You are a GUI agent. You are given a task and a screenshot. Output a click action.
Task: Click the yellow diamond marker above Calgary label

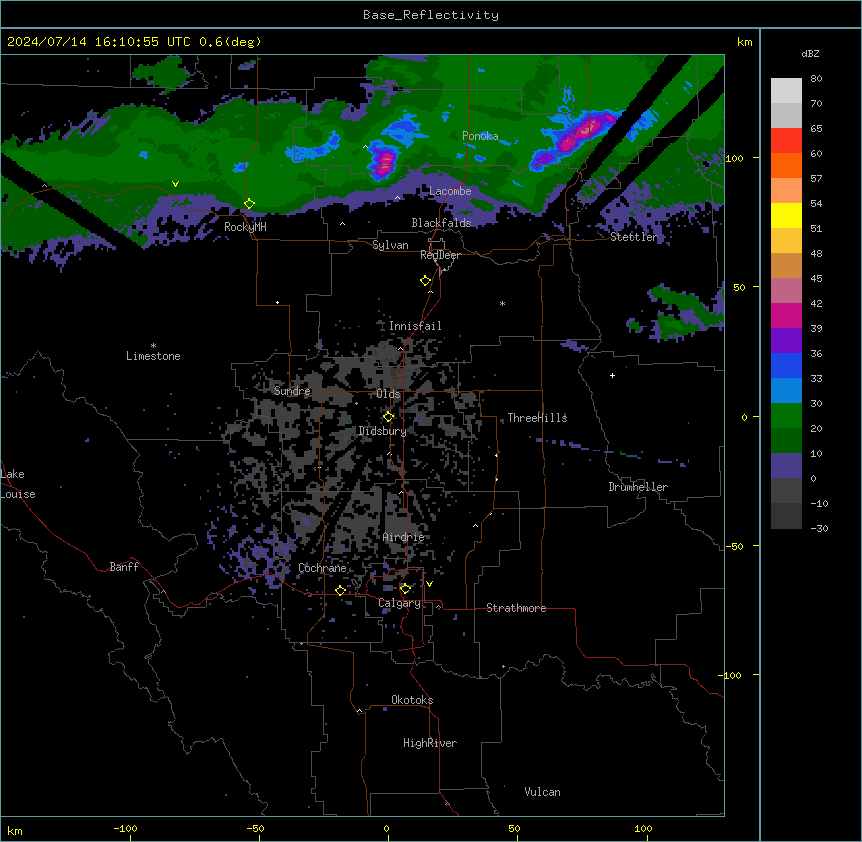point(405,589)
